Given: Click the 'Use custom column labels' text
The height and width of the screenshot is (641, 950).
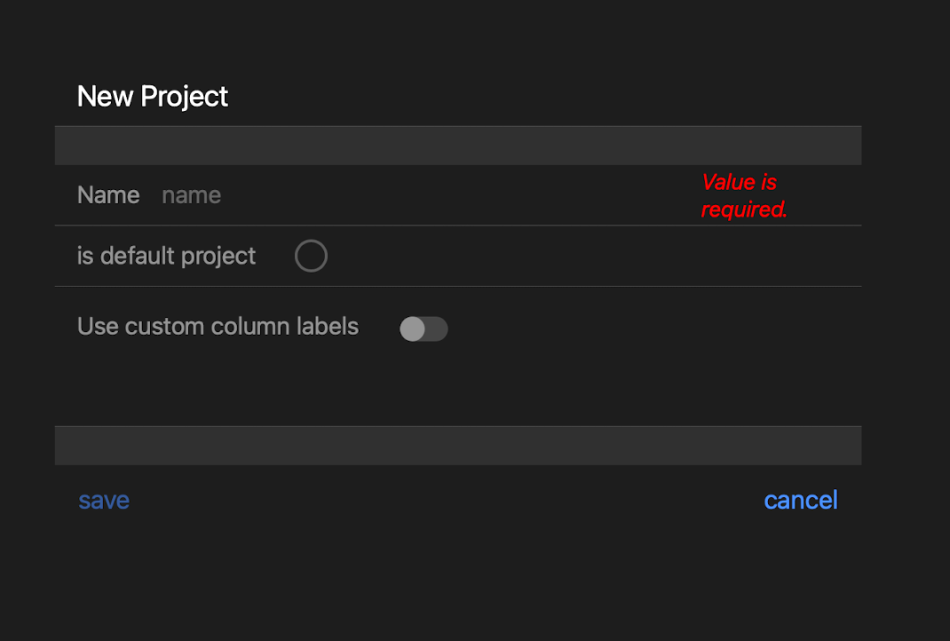Looking at the screenshot, I should 217,326.
